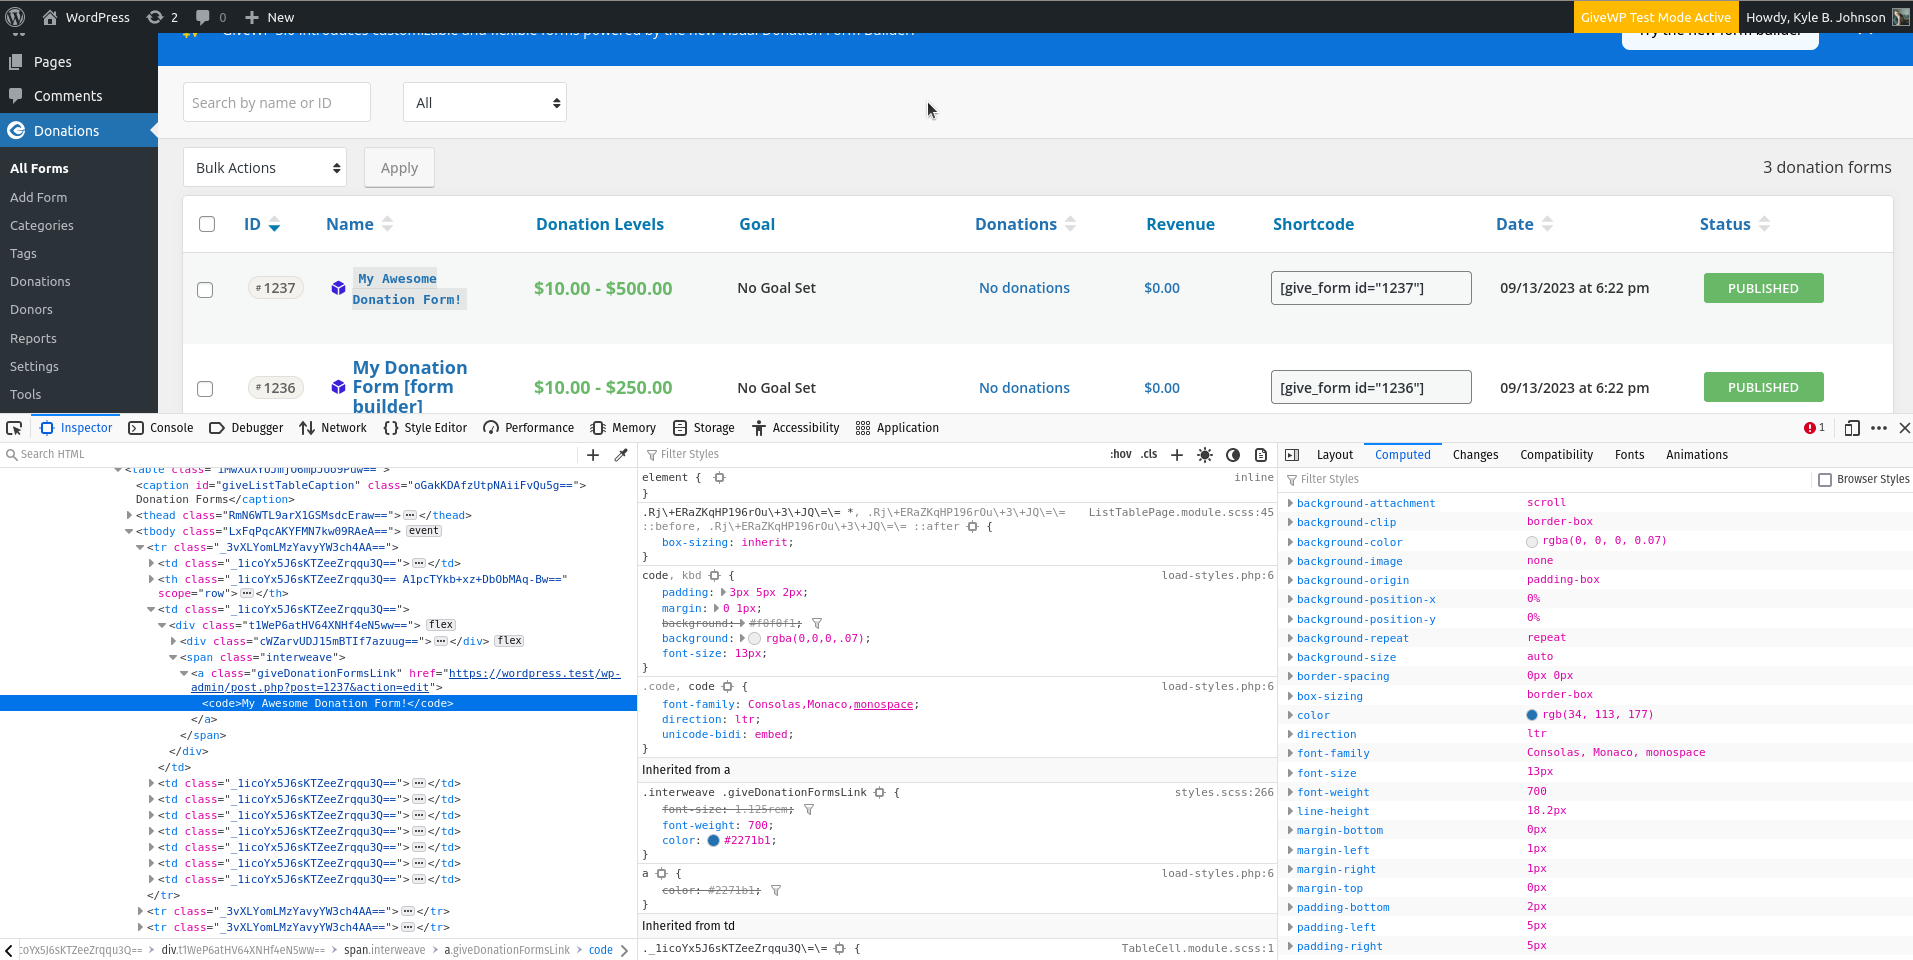Open devtools three-dot options menu
1913x960 pixels.
[1879, 428]
